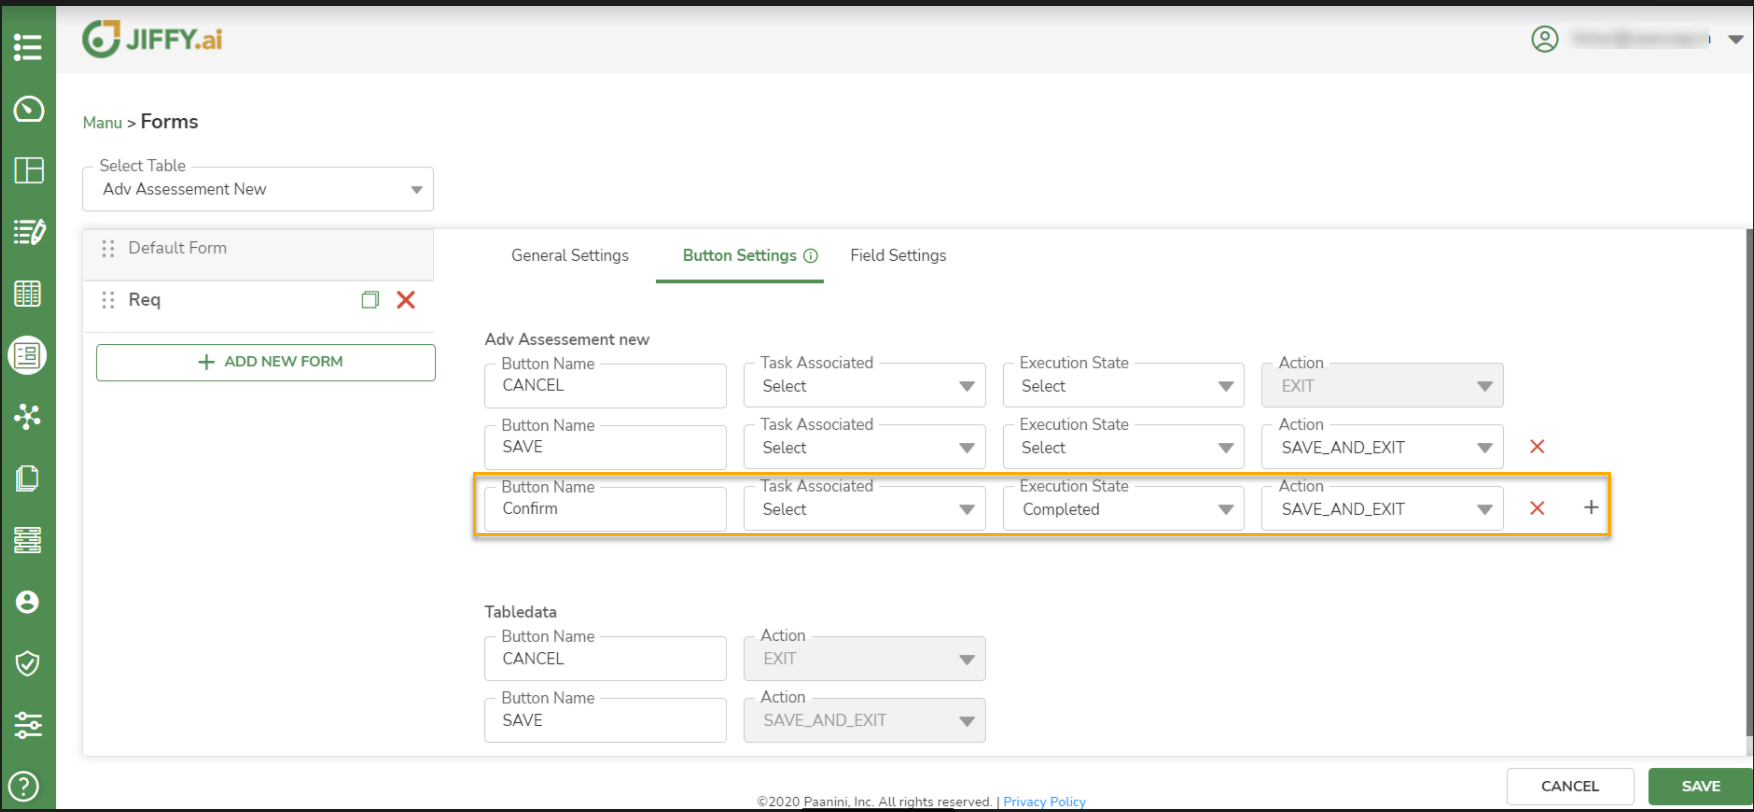This screenshot has width=1754, height=812.
Task: Duplicate the Req form using copy icon
Action: pyautogui.click(x=370, y=300)
